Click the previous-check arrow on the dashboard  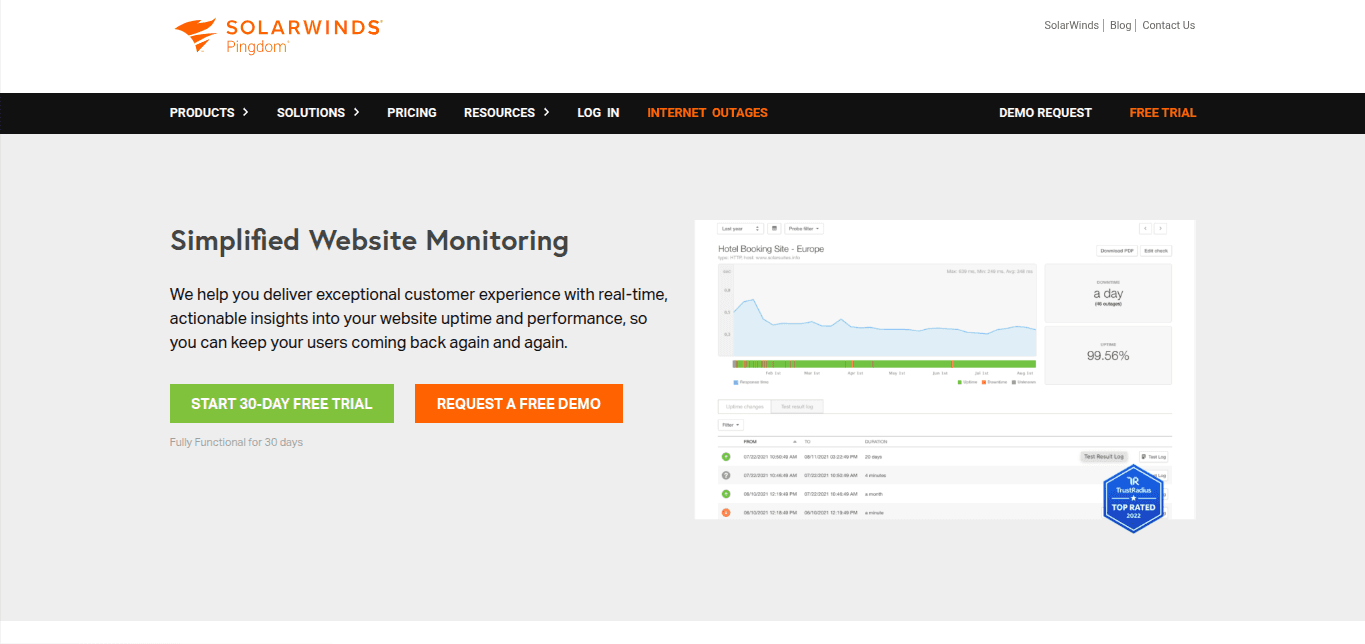pyautogui.click(x=1145, y=228)
